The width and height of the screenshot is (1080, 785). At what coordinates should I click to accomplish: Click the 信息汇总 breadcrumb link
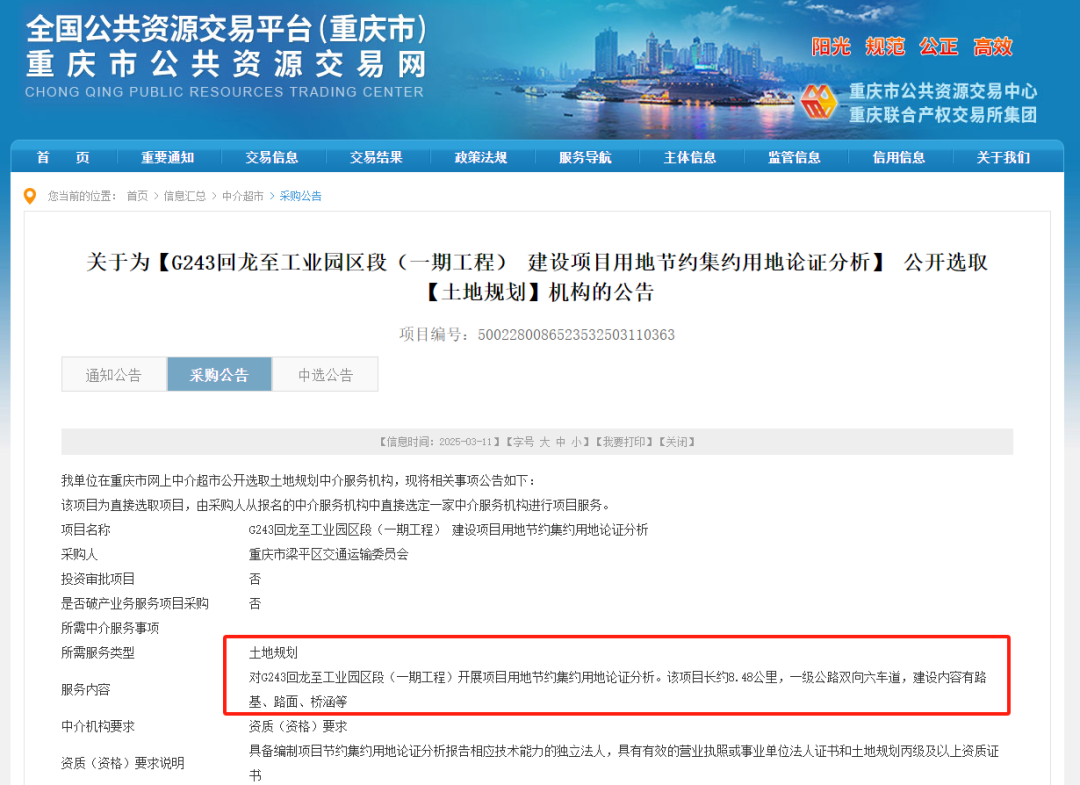pos(185,196)
